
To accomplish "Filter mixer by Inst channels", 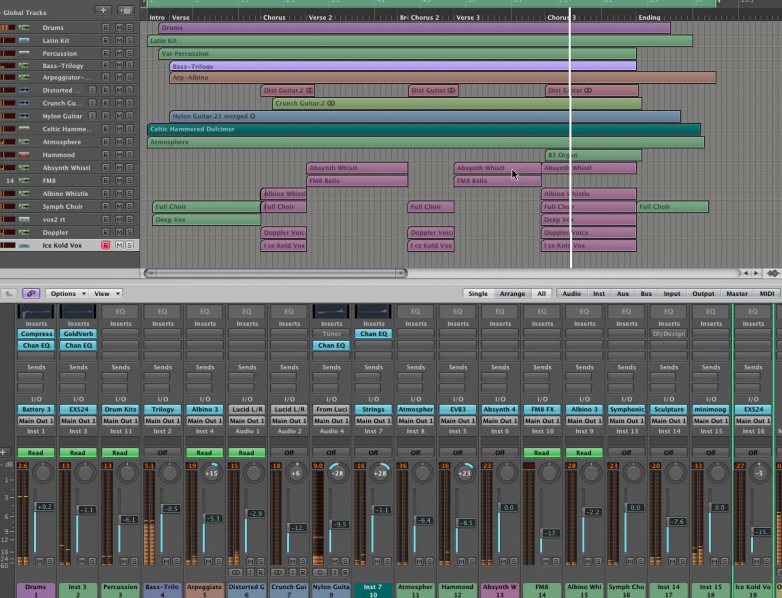I will [x=598, y=293].
